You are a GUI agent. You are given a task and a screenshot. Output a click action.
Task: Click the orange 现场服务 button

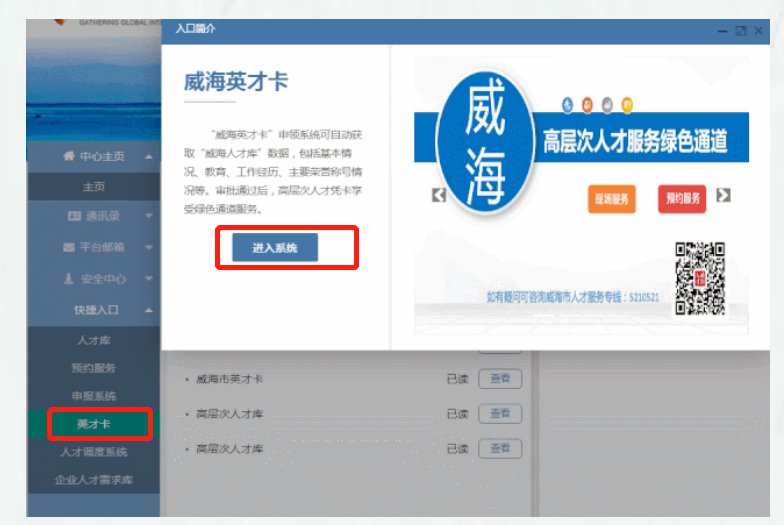pyautogui.click(x=611, y=199)
